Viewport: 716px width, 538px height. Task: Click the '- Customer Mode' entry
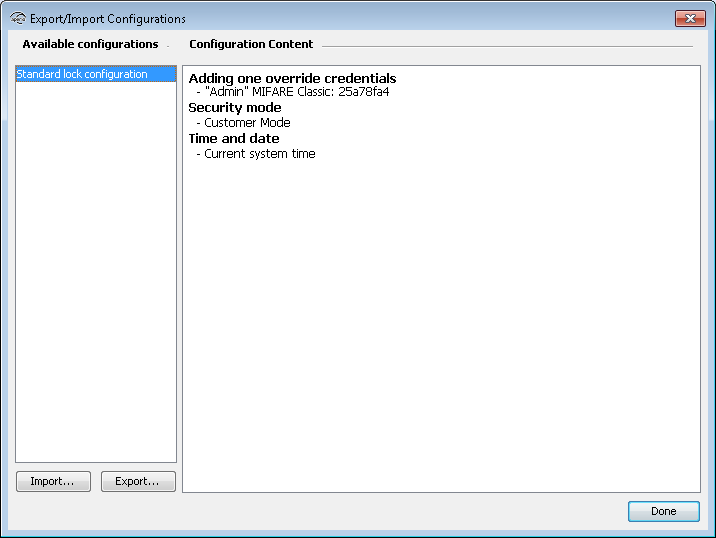pyautogui.click(x=243, y=123)
